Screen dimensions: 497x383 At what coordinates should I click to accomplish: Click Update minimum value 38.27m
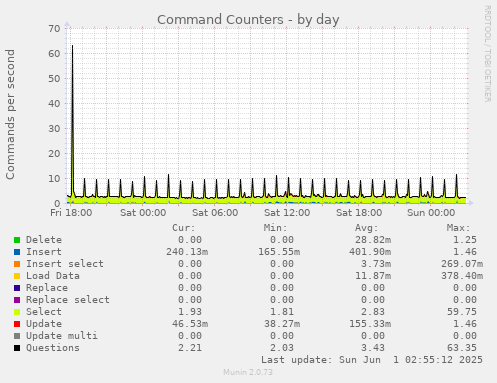(282, 324)
